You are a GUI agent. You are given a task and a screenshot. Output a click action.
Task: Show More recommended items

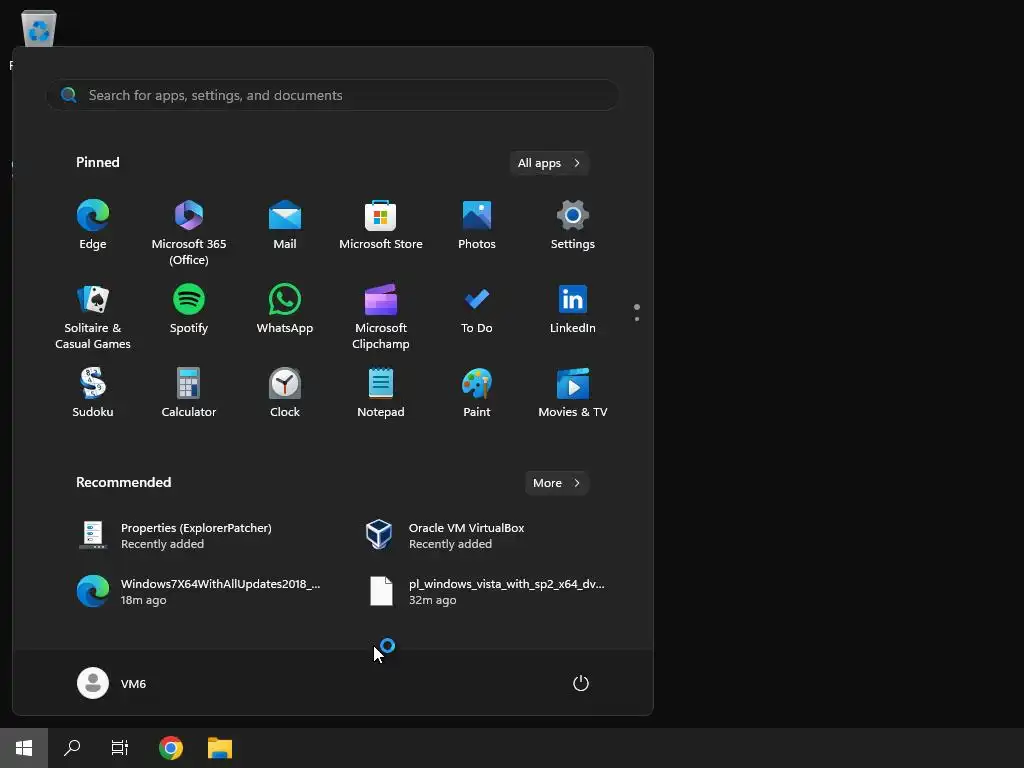(556, 483)
